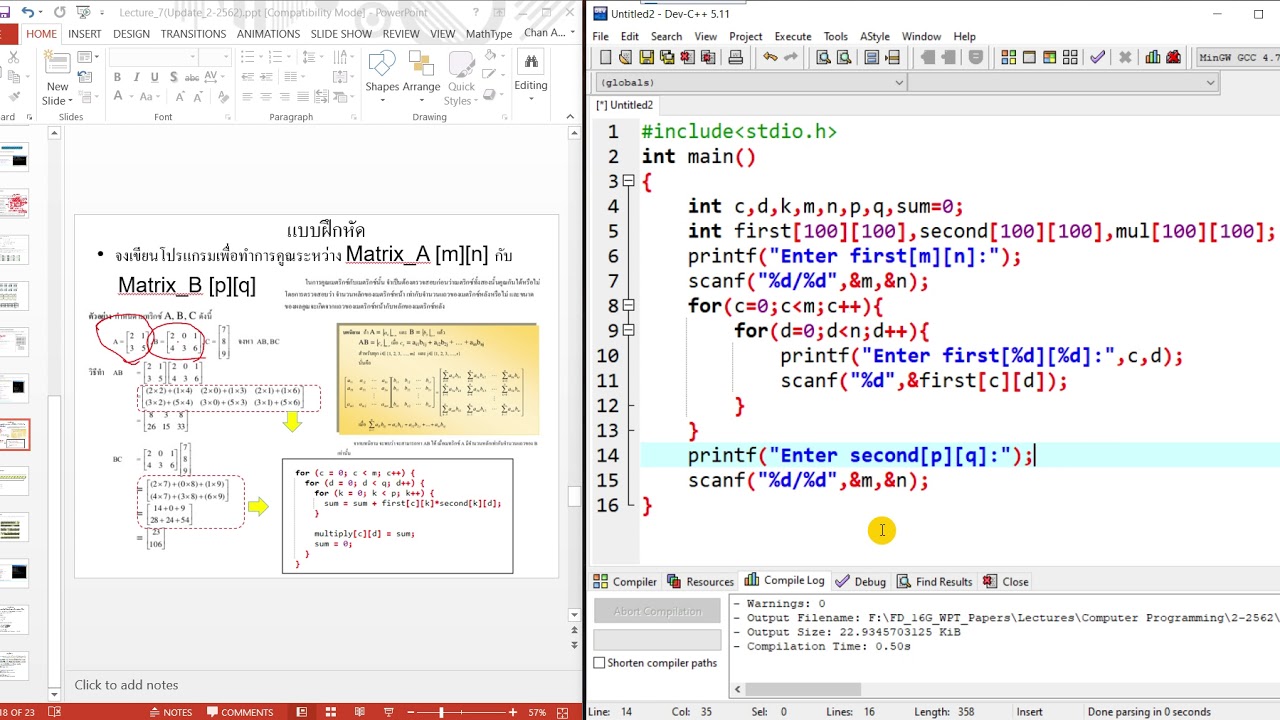The image size is (1280, 720).
Task: Fit slide to current window icon
Action: [x=564, y=712]
